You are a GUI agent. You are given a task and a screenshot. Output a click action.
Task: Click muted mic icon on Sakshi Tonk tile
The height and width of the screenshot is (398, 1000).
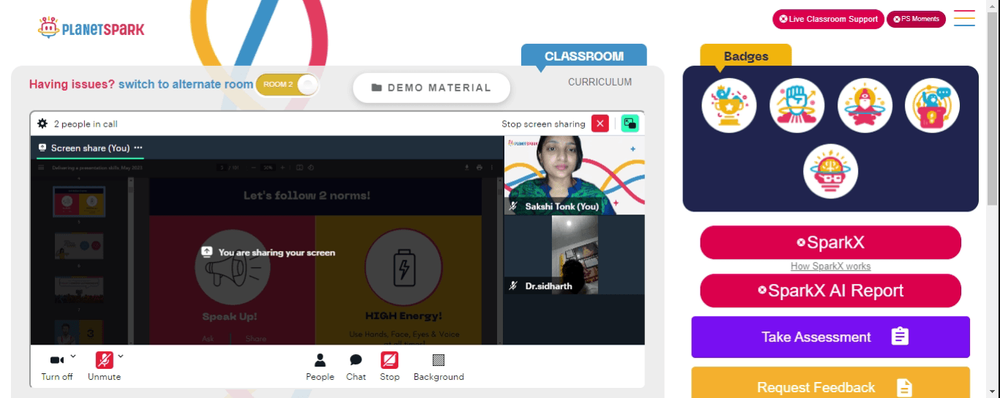point(513,206)
